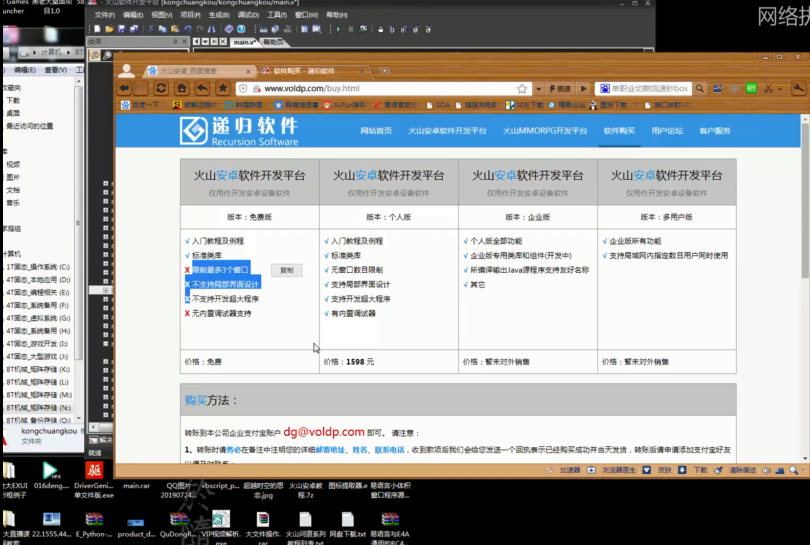Select the main.v editor tab in IDE
Viewport: 810px width, 545px height.
[x=243, y=42]
